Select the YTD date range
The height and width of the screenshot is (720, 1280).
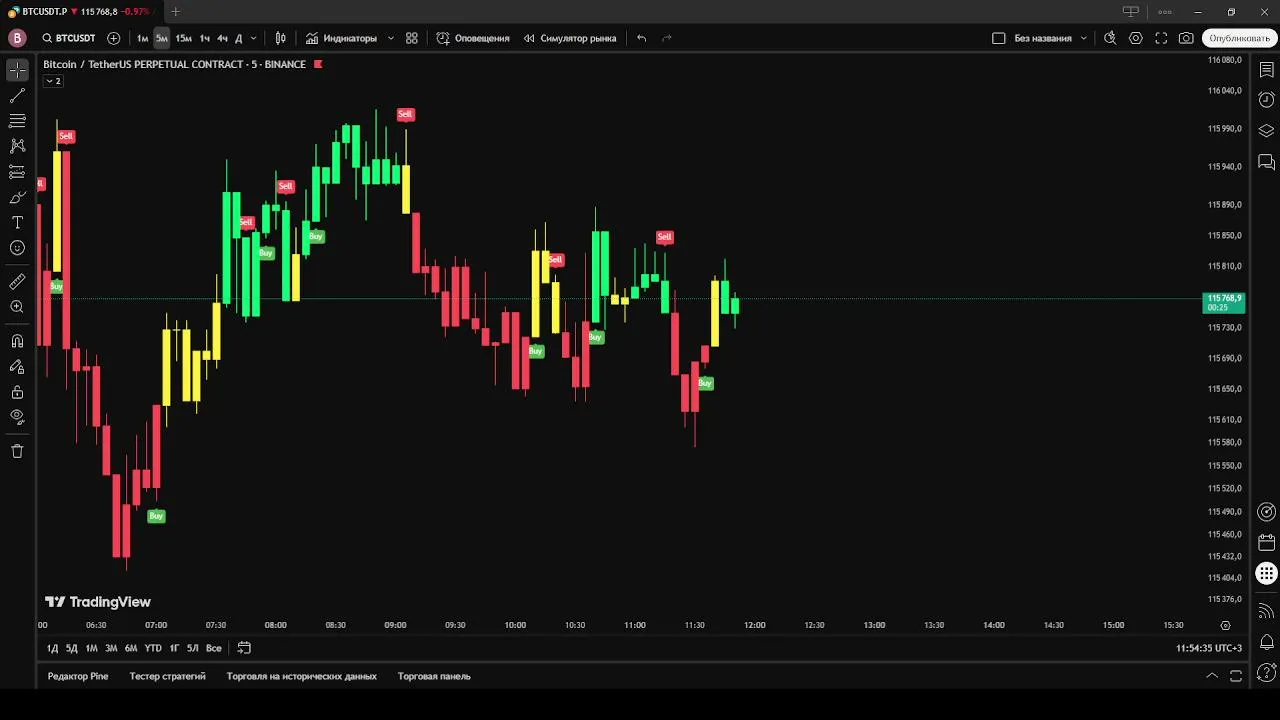pyautogui.click(x=153, y=648)
